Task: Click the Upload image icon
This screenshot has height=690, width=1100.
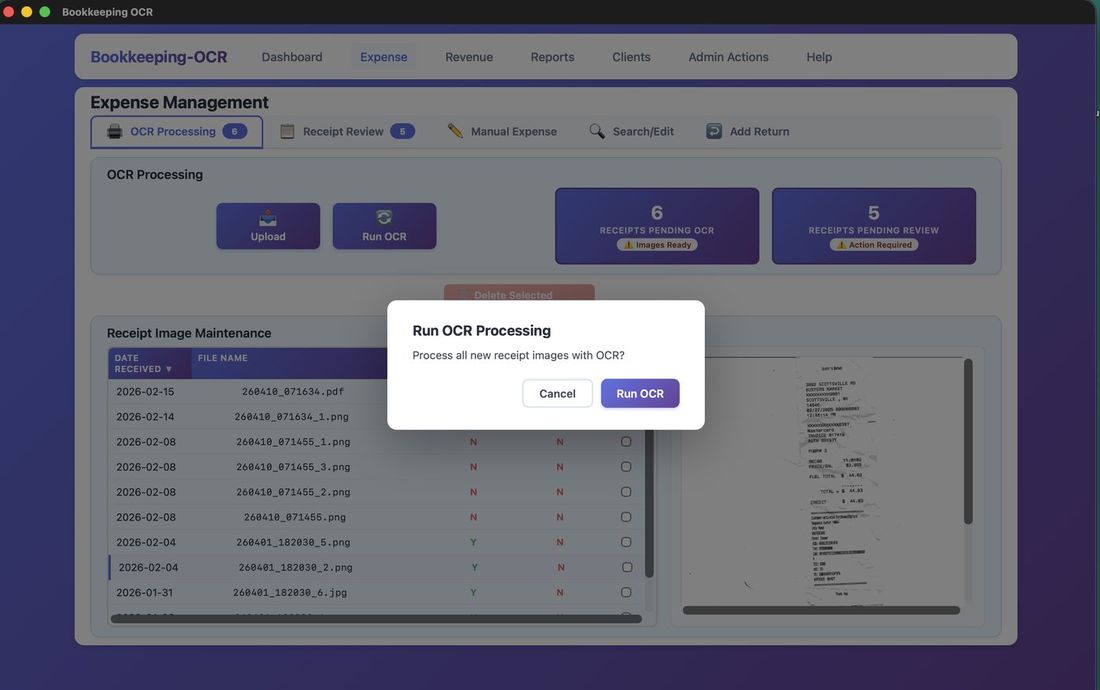Action: coord(267,216)
